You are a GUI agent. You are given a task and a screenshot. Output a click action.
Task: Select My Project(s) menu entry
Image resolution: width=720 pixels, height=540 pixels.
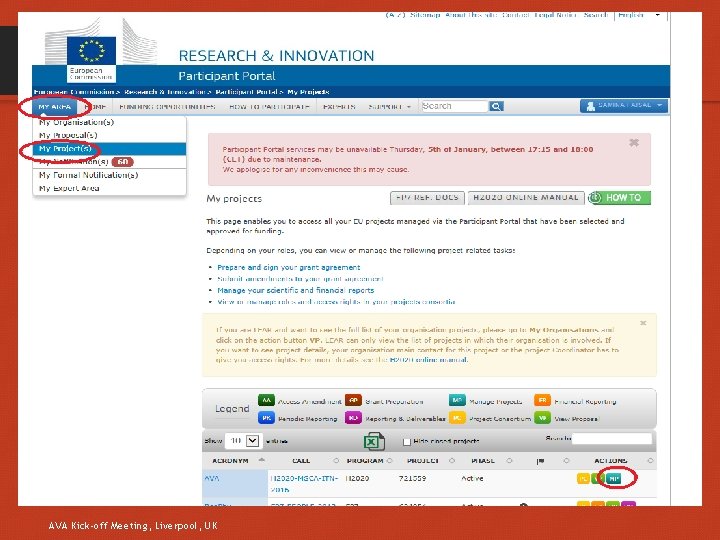click(x=109, y=148)
